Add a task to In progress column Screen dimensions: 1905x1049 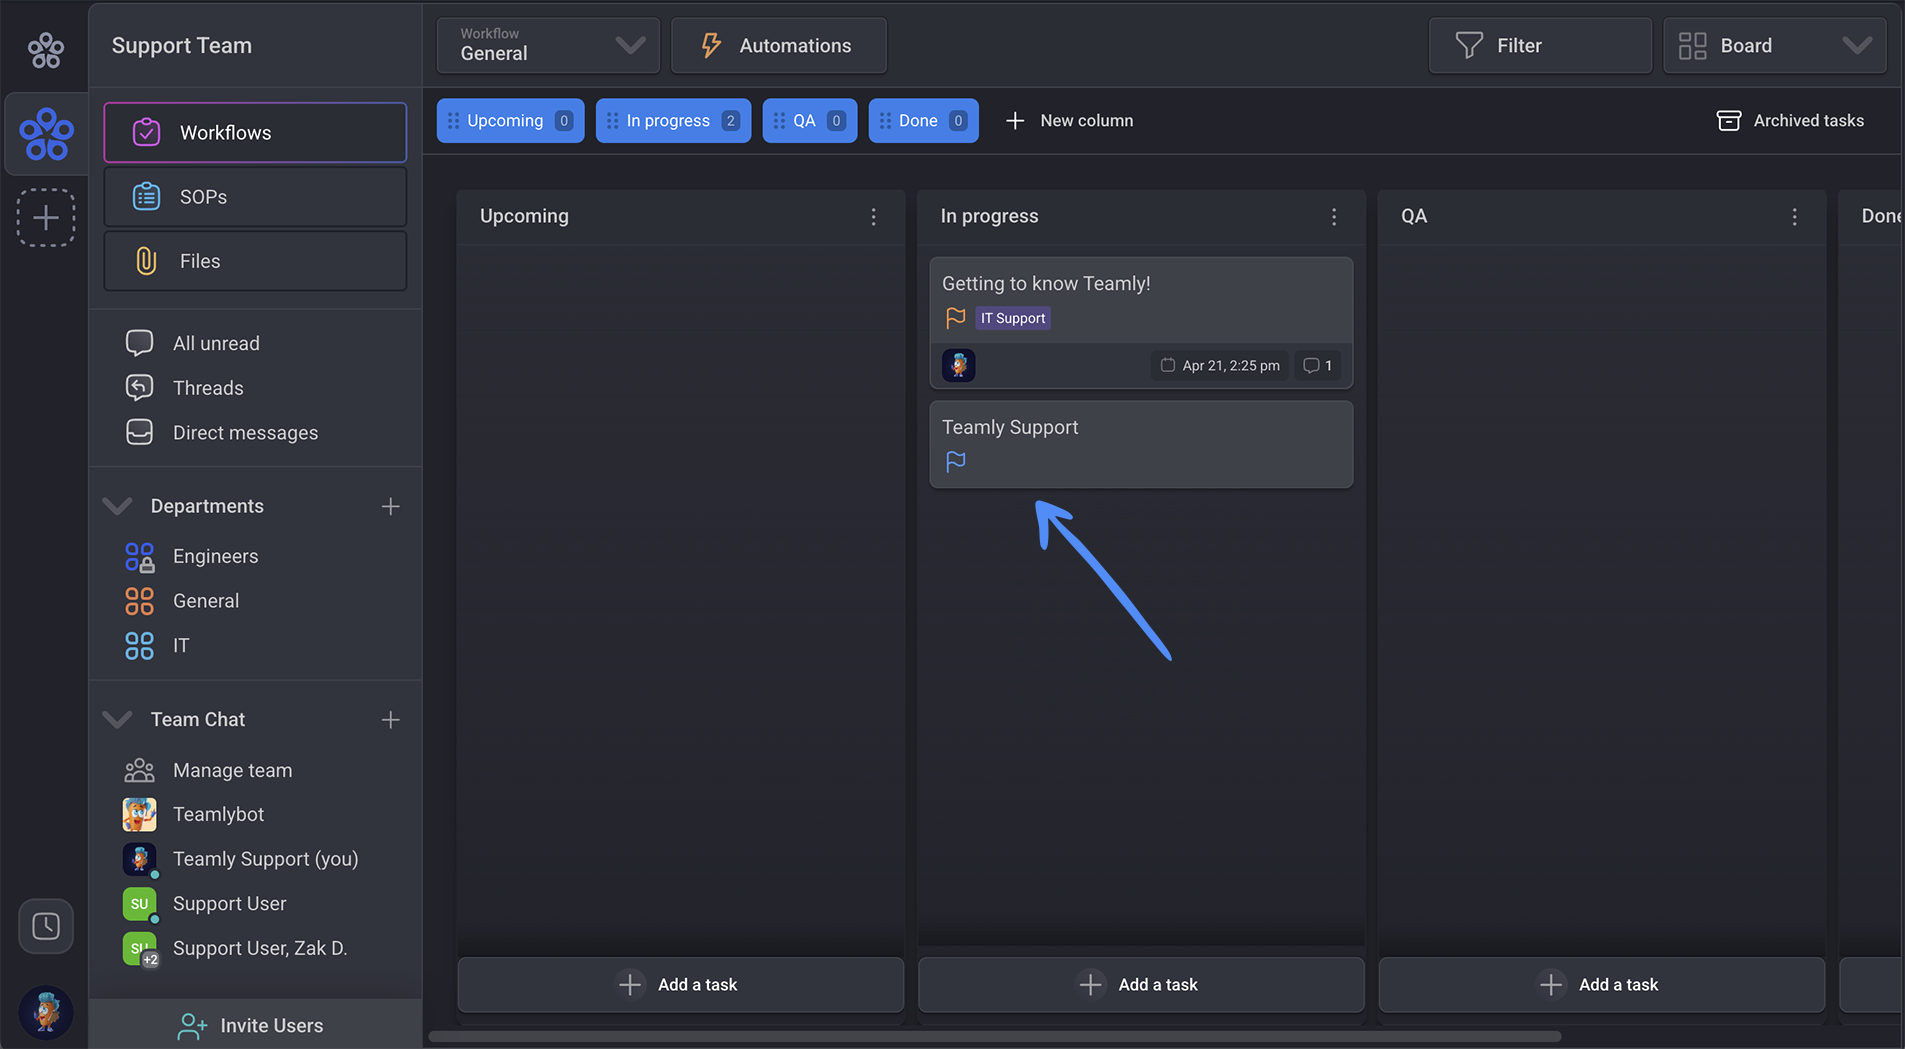coord(1141,984)
